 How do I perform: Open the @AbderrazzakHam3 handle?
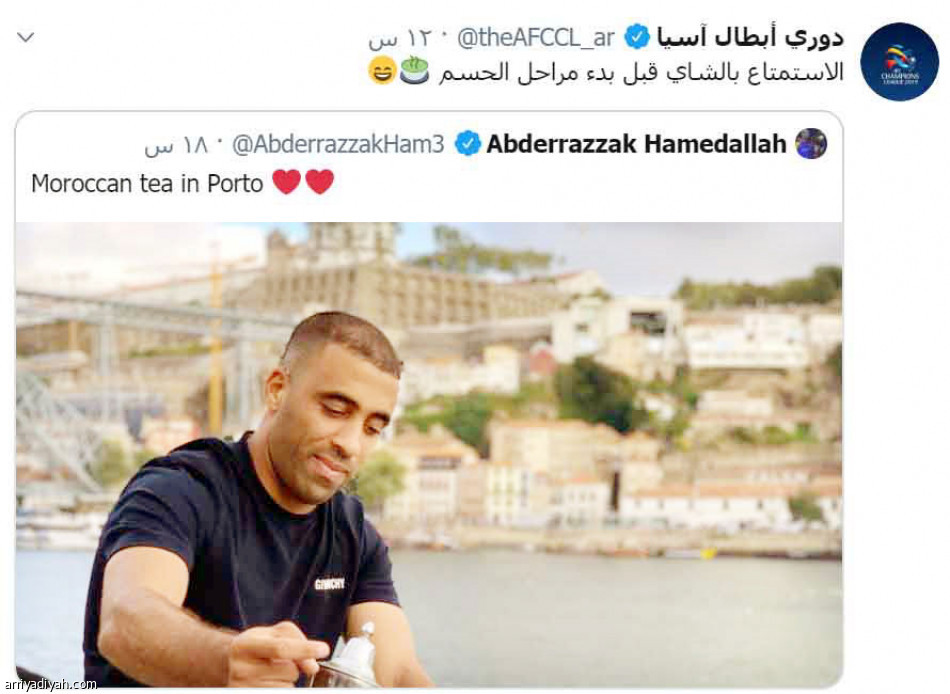tap(338, 144)
